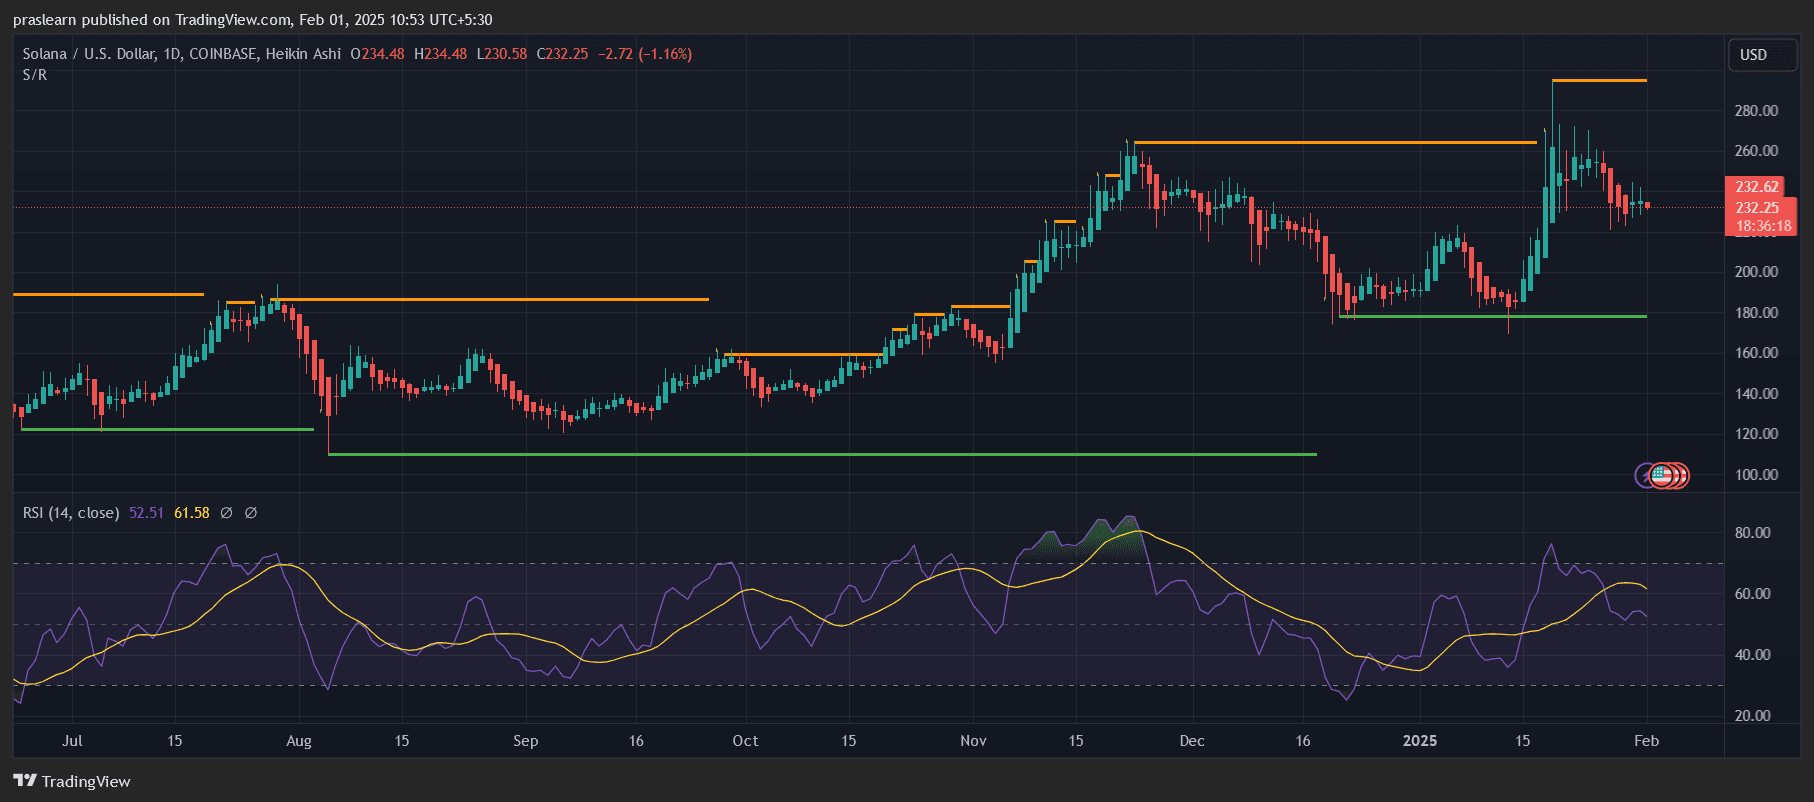Click the 160.00 price-axis level
1814x802 pixels.
[1756, 353]
